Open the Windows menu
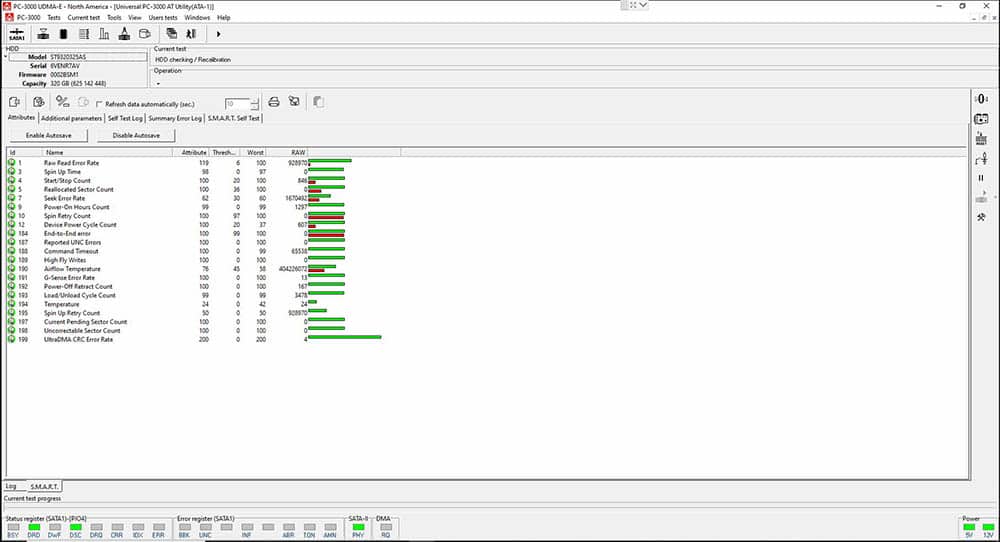Image resolution: width=1000 pixels, height=542 pixels. (x=197, y=17)
